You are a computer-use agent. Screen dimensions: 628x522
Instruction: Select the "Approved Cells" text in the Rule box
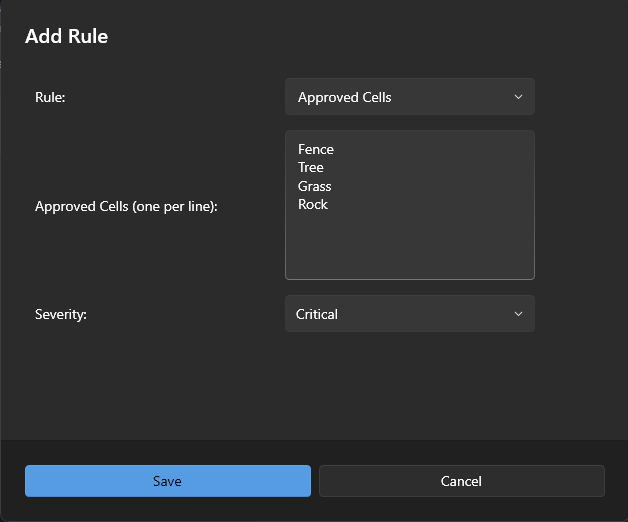345,97
